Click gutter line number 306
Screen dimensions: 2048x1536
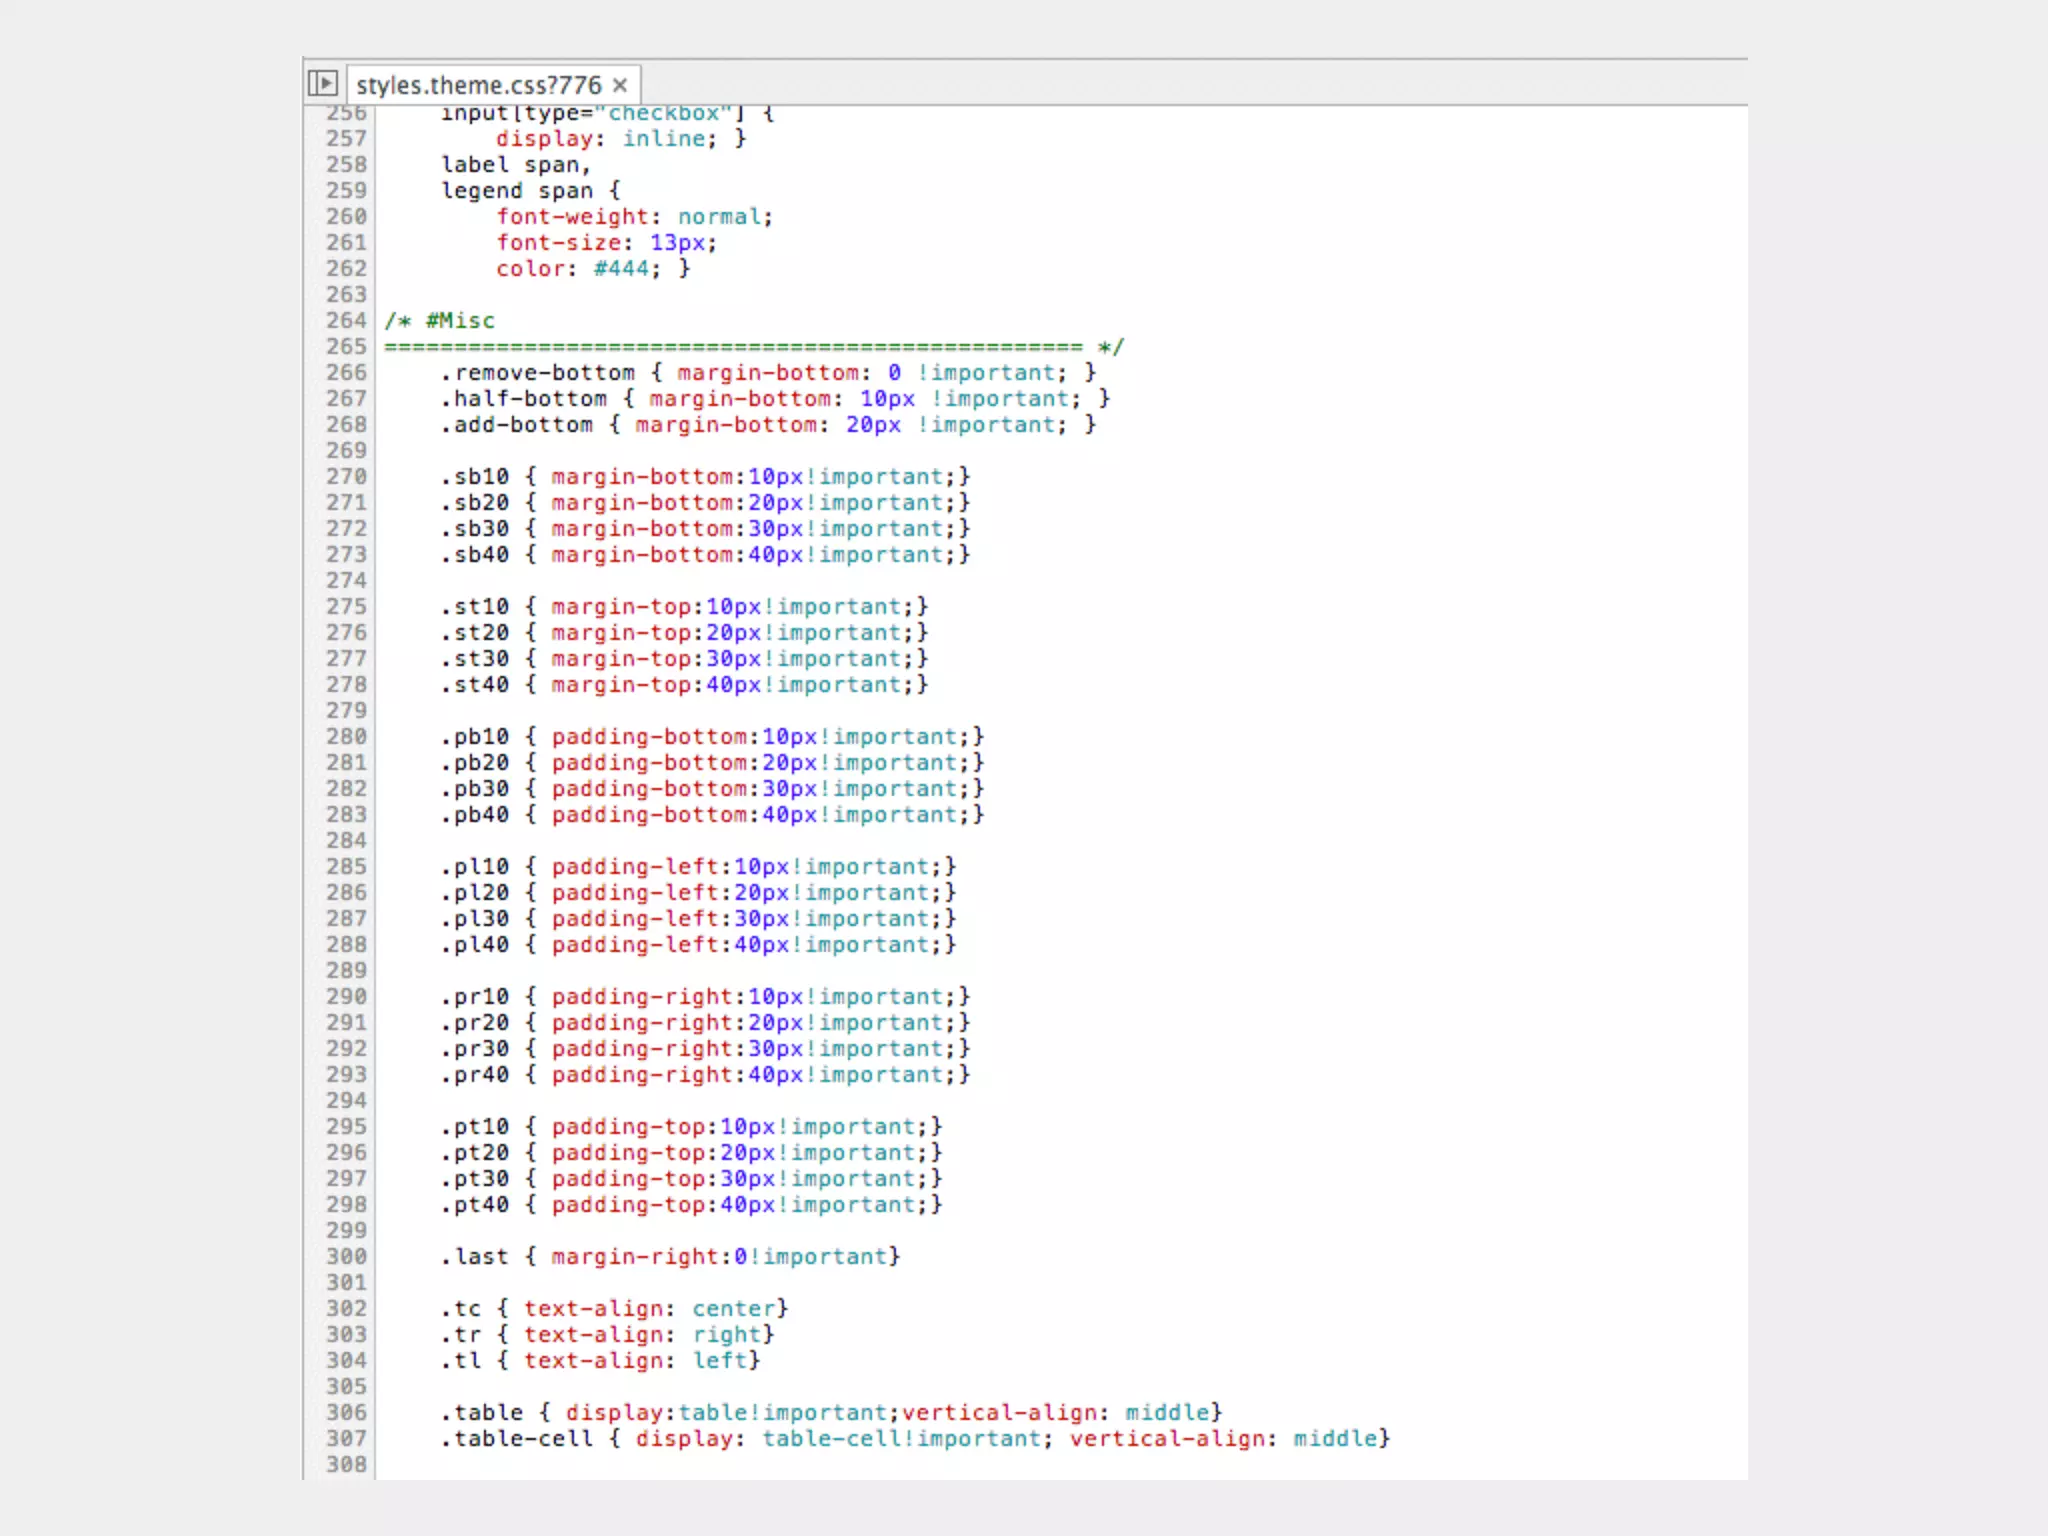346,1413
